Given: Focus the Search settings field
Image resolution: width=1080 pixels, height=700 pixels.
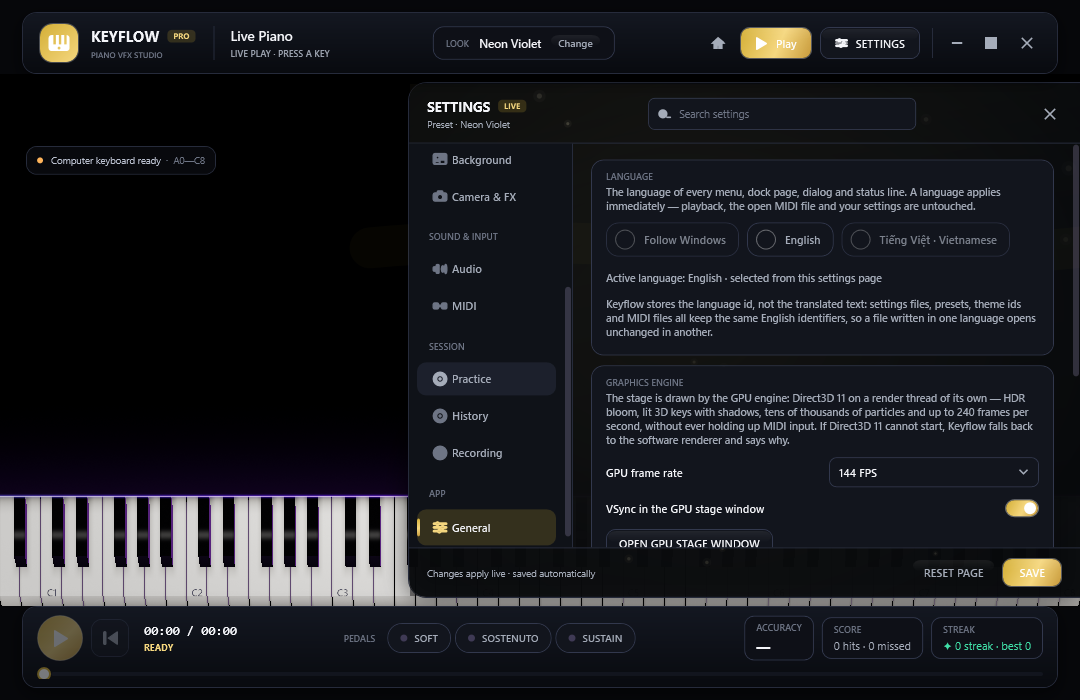Looking at the screenshot, I should (782, 114).
